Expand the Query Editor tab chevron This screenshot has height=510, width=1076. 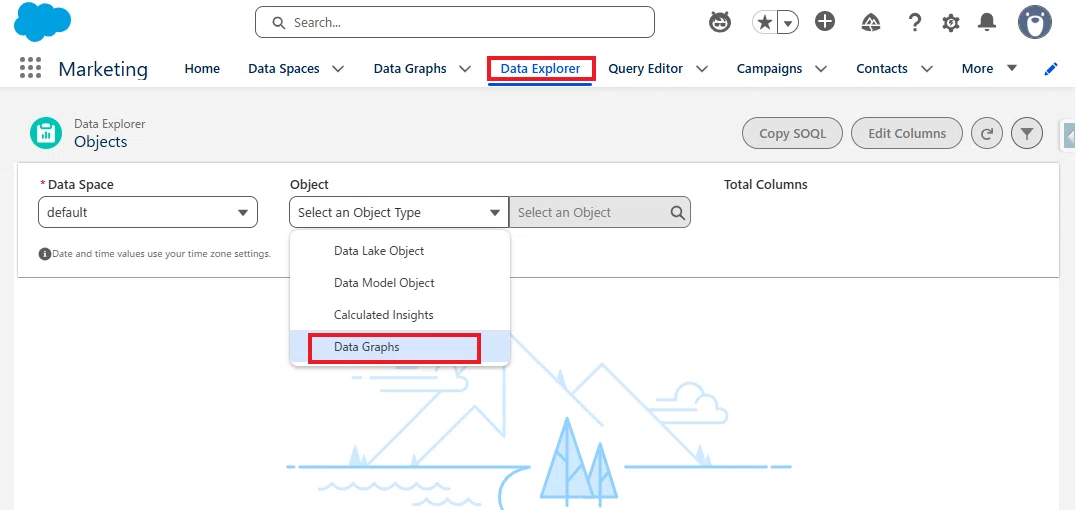701,69
